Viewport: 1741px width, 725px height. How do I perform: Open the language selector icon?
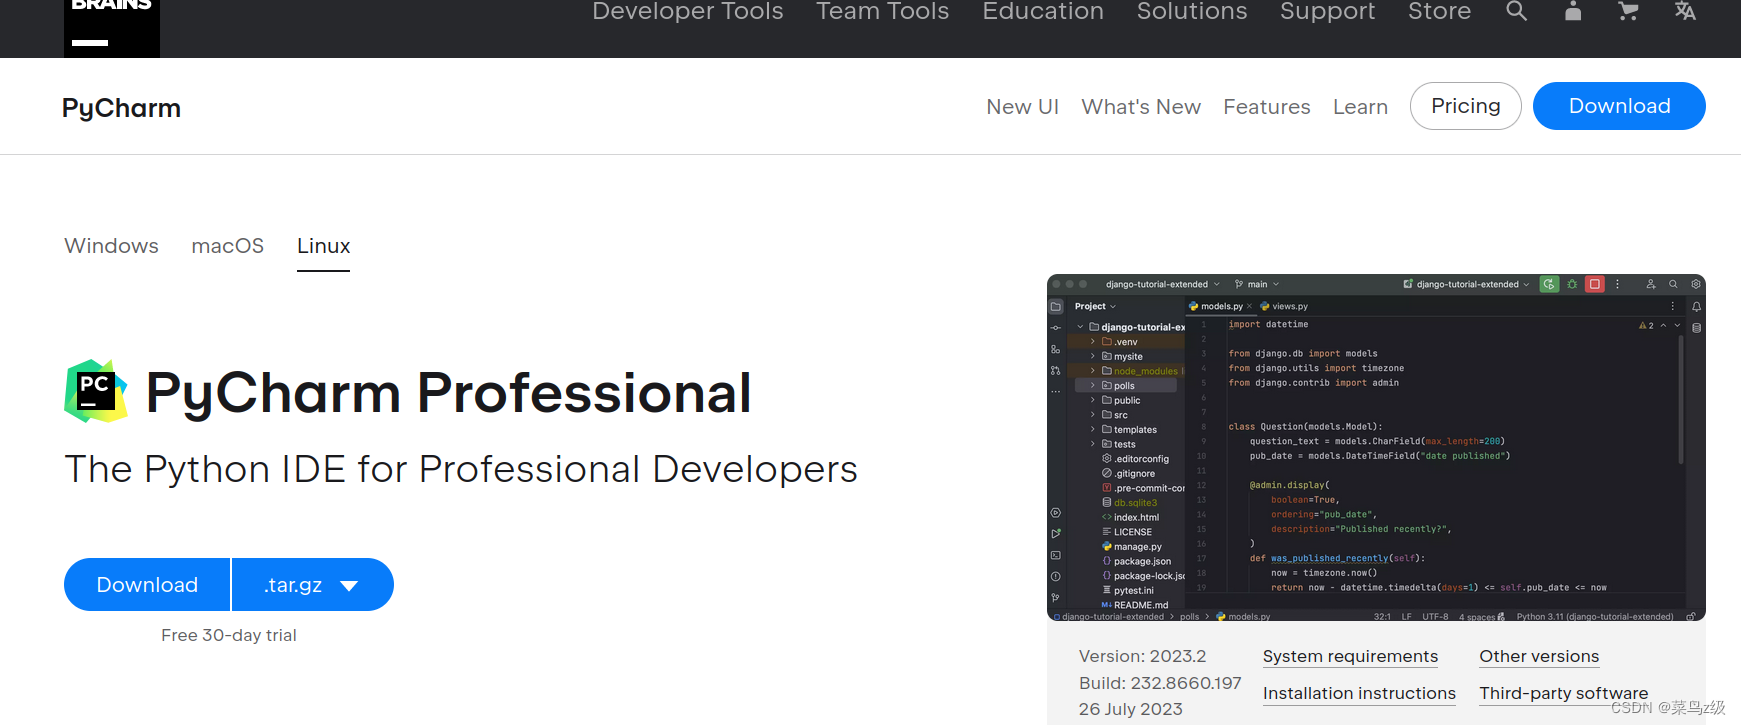(x=1685, y=11)
